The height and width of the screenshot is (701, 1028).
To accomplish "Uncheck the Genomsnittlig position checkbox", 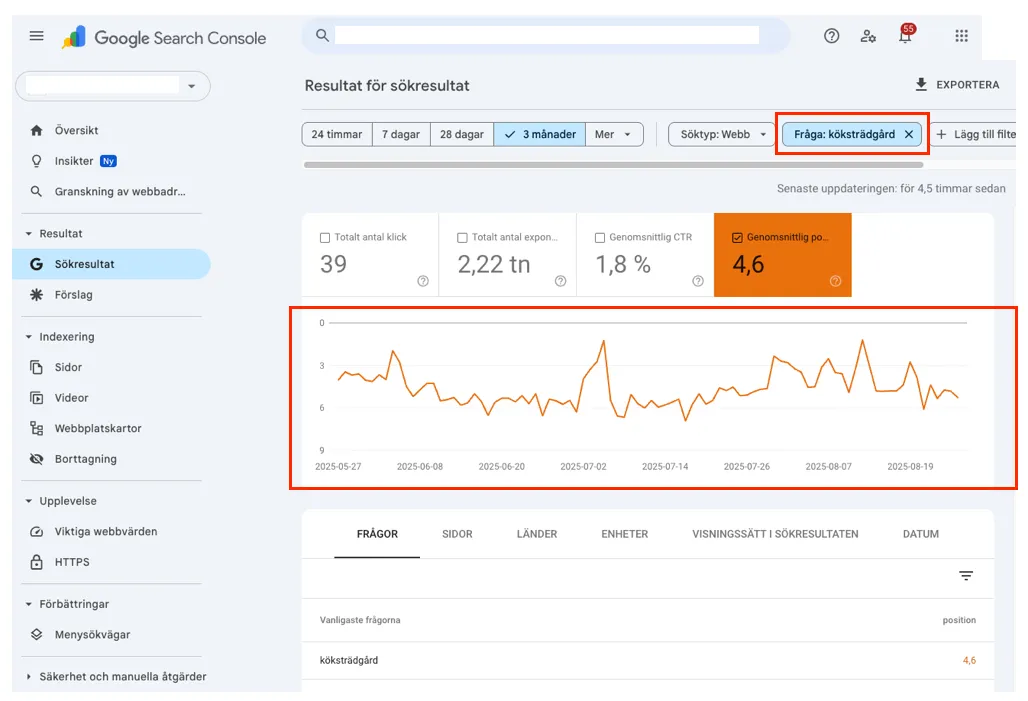I will 737,237.
